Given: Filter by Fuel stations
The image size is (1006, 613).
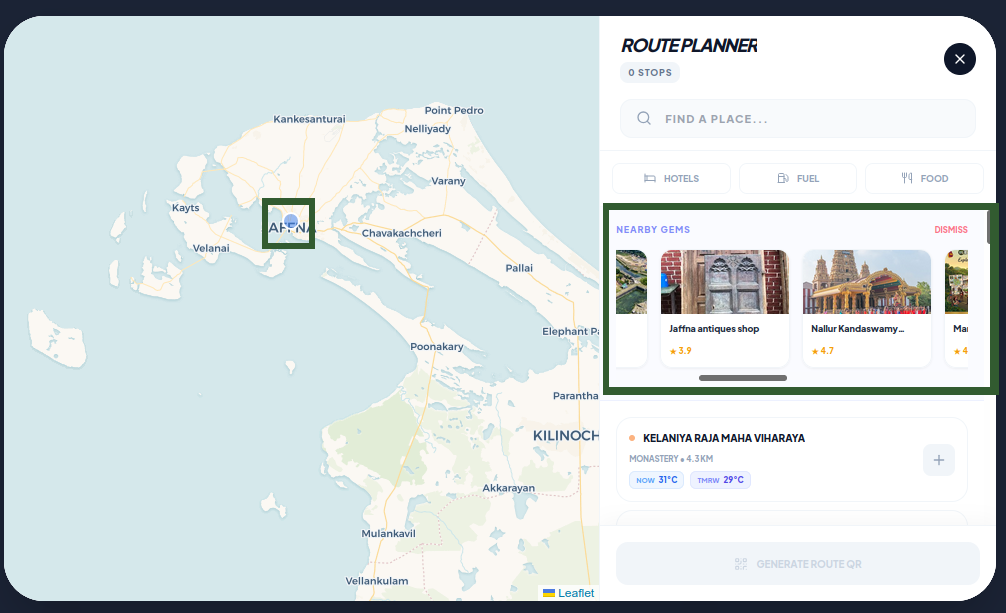Looking at the screenshot, I should click(x=797, y=178).
